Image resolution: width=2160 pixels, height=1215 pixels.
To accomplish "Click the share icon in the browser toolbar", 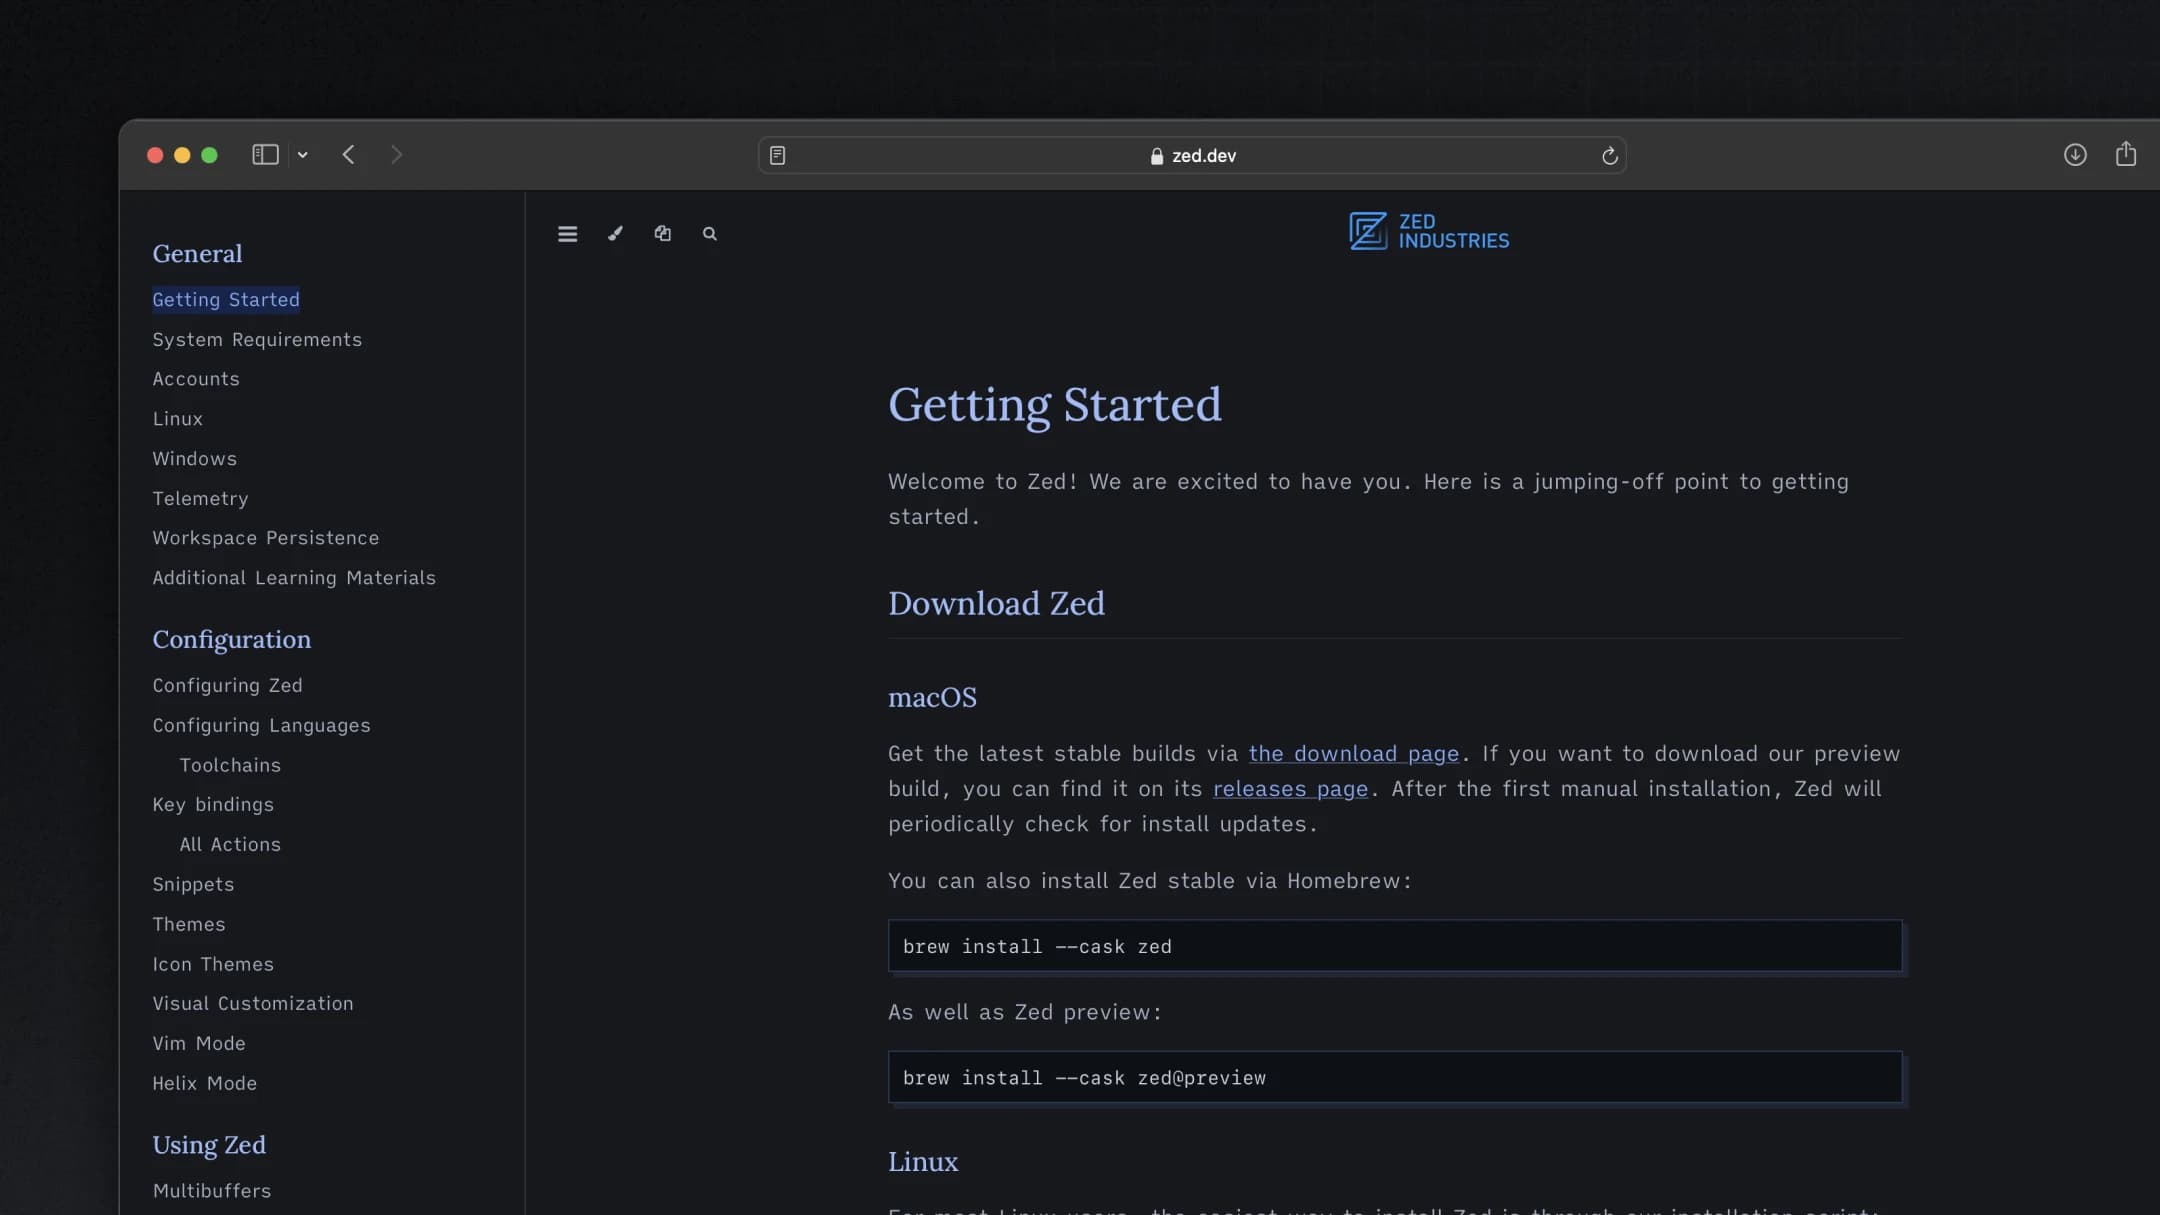I will click(2125, 154).
